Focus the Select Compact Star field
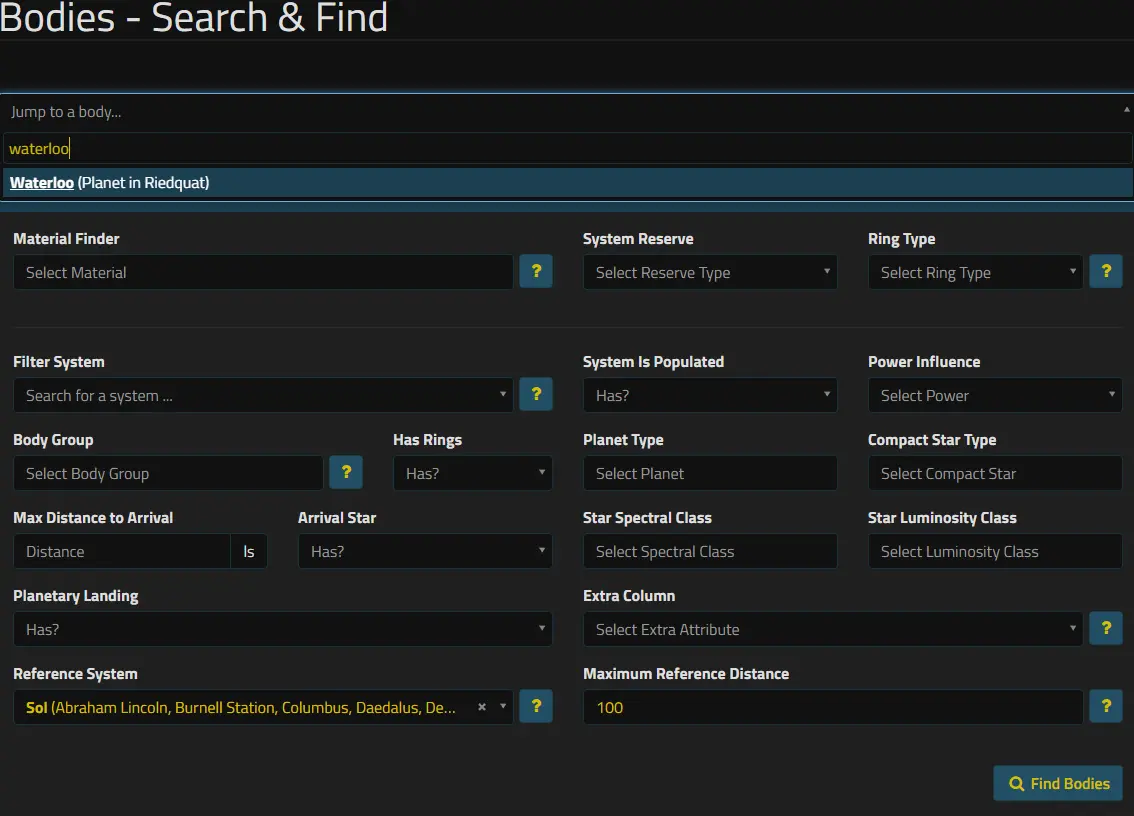 click(995, 473)
